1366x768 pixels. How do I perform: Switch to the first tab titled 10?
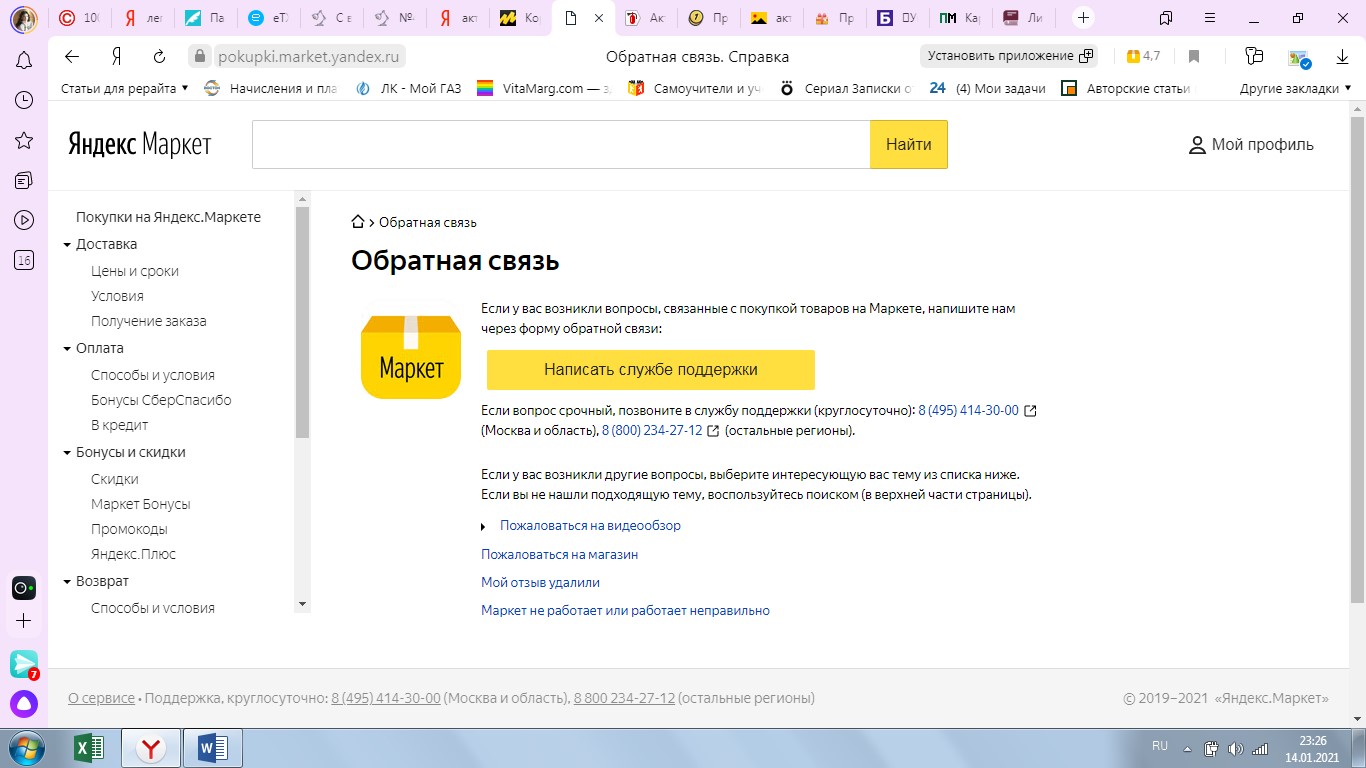[80, 18]
